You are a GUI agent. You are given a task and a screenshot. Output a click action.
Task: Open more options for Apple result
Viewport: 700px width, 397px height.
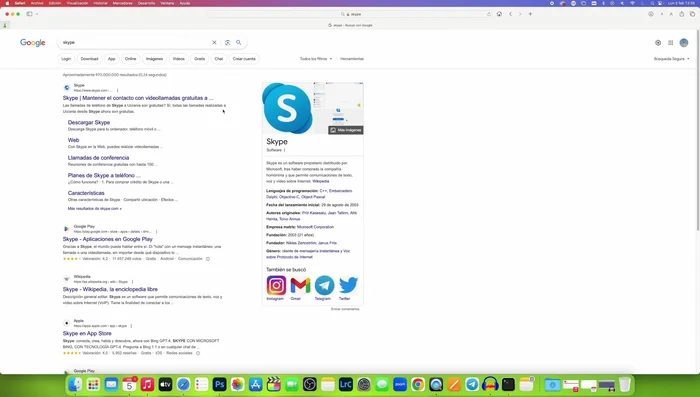tap(131, 326)
